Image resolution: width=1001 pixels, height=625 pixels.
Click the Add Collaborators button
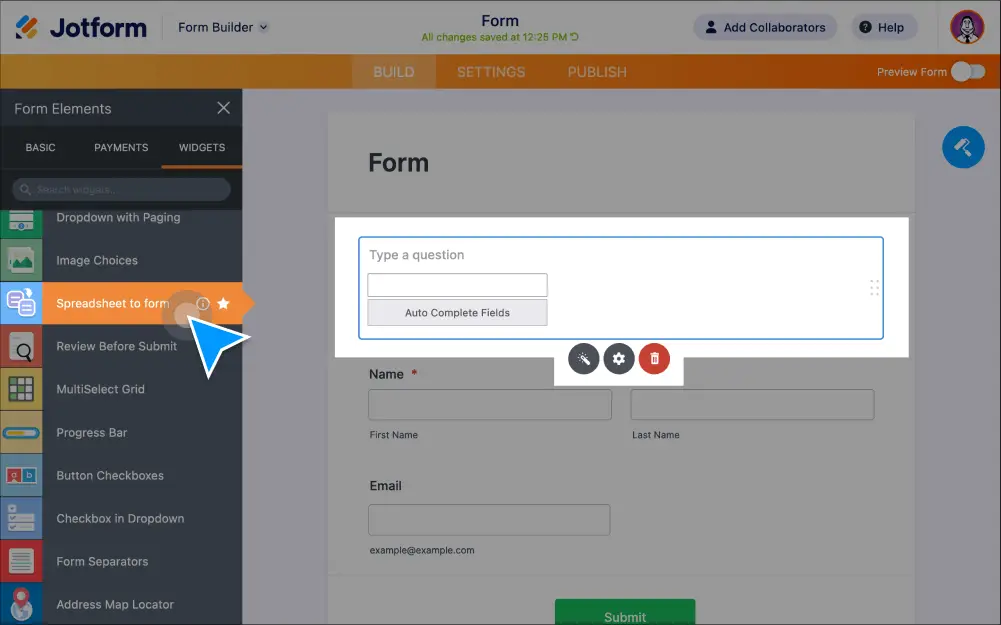coord(764,27)
